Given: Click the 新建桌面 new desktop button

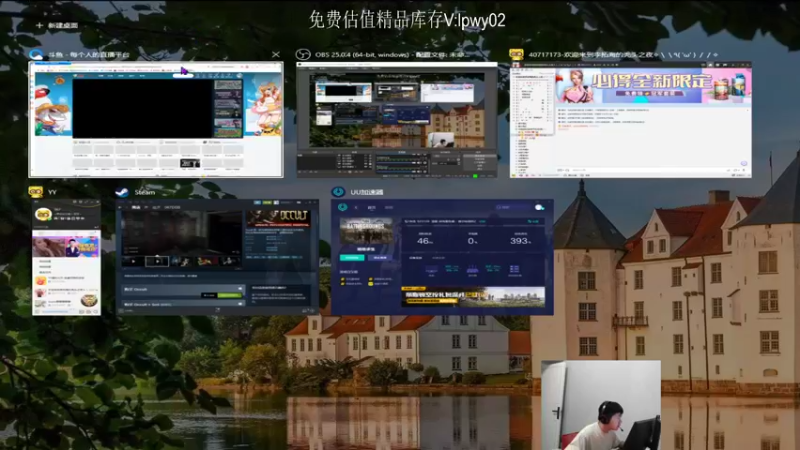Looking at the screenshot, I should [x=57, y=25].
